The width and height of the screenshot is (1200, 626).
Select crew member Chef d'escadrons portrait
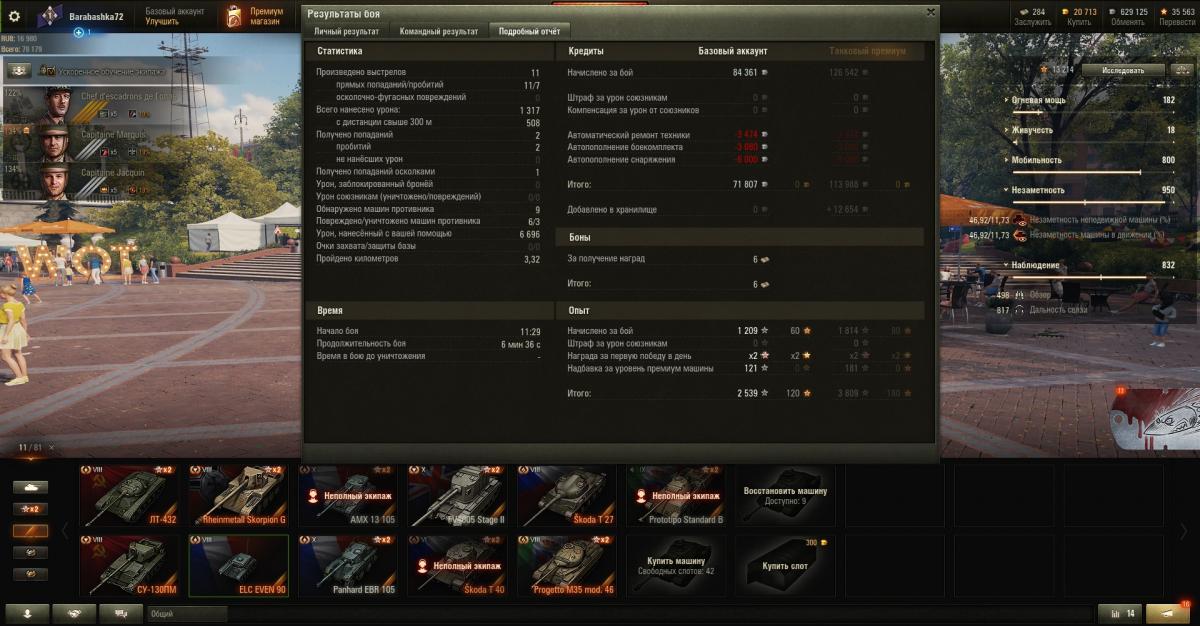pyautogui.click(x=56, y=107)
